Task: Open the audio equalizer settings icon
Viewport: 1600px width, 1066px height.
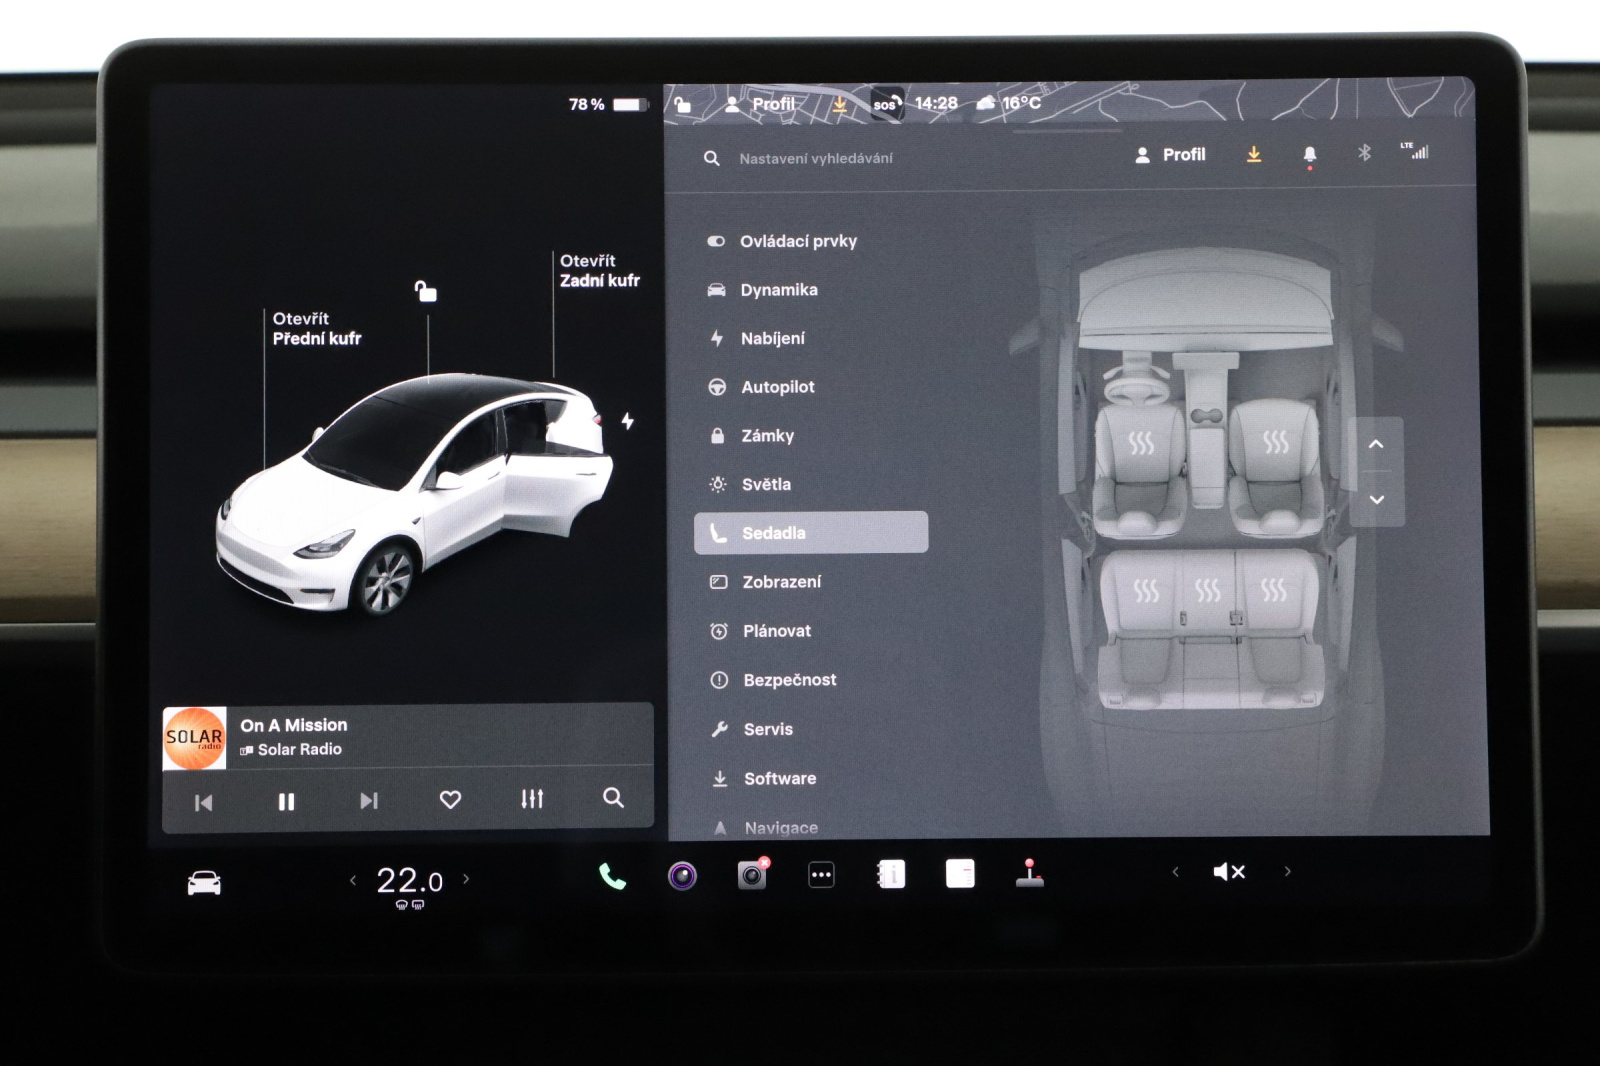Action: [532, 799]
